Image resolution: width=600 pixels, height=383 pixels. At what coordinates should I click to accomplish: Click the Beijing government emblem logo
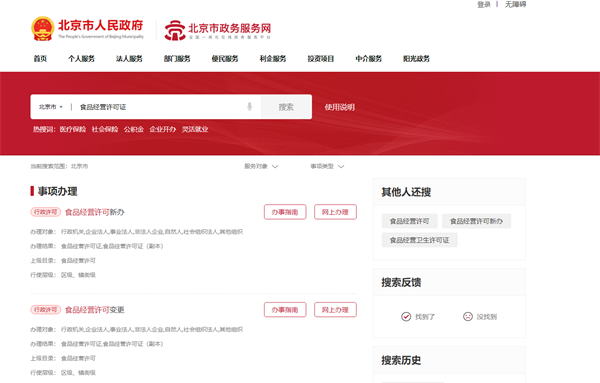(42, 29)
